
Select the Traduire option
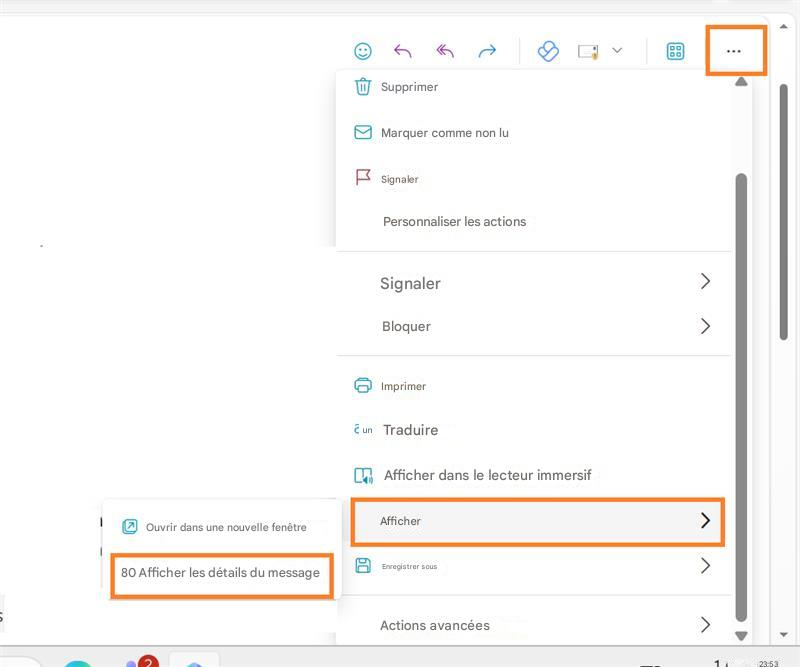[534, 430]
